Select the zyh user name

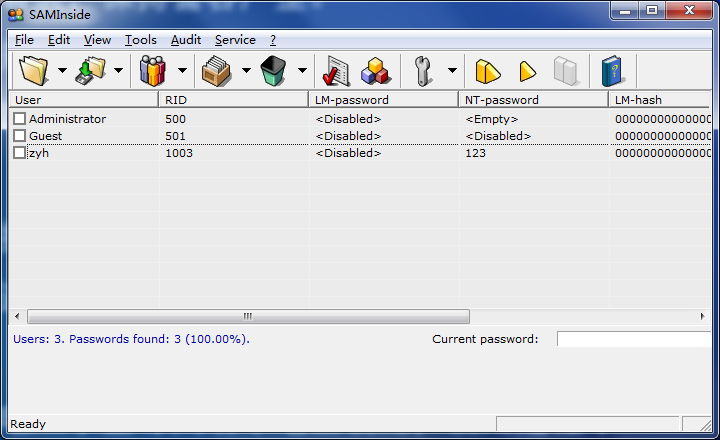[x=39, y=153]
